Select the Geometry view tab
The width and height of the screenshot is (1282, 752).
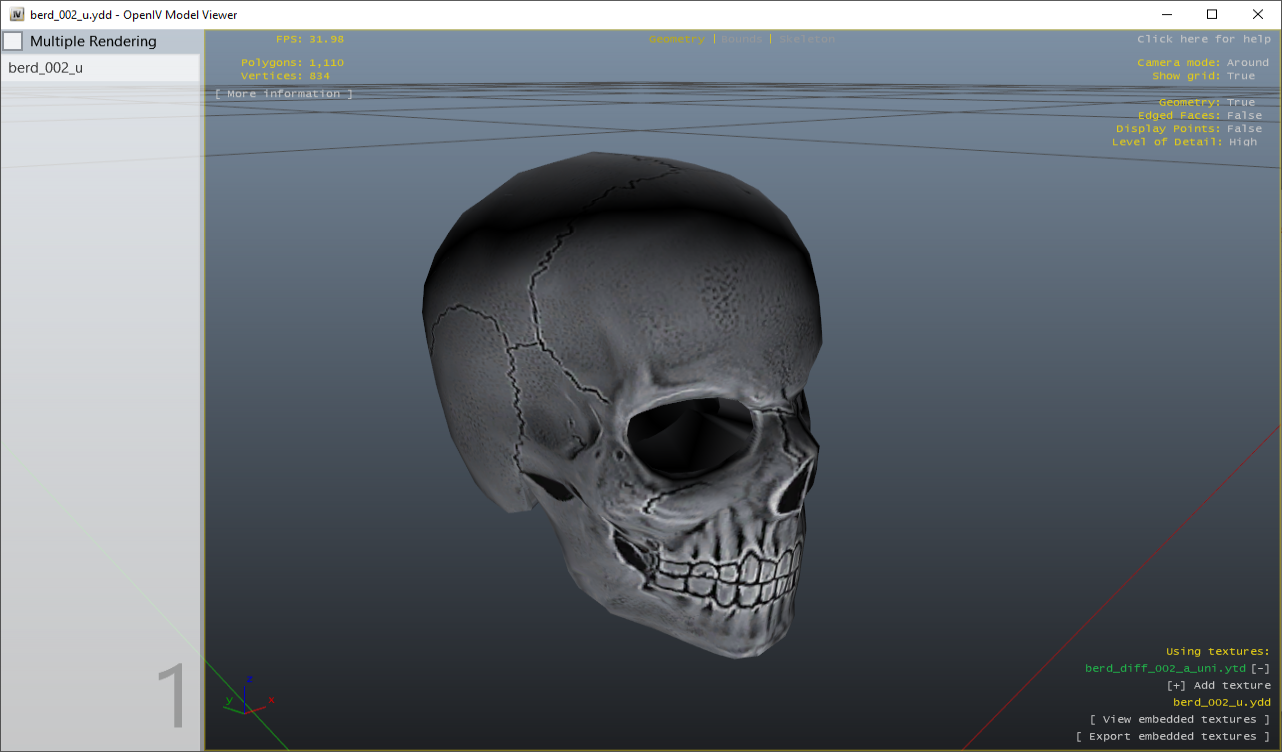[x=676, y=39]
